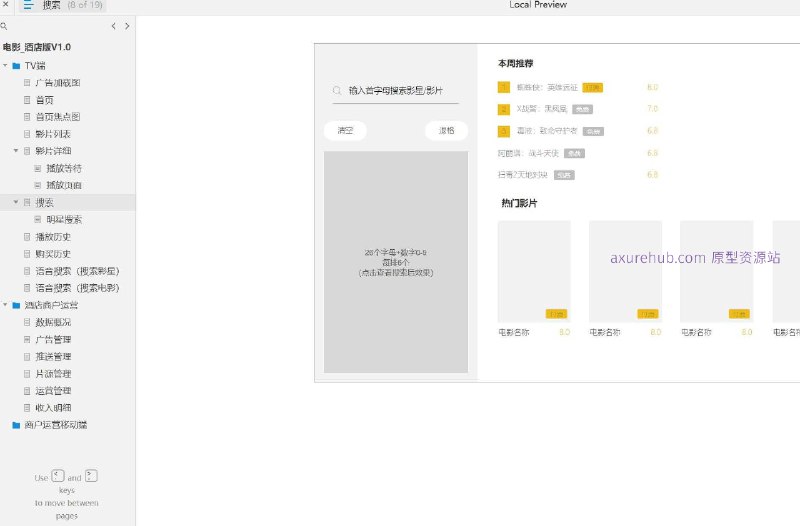Open the 播放历史 page
Screen dimensions: 800x526
coord(53,237)
